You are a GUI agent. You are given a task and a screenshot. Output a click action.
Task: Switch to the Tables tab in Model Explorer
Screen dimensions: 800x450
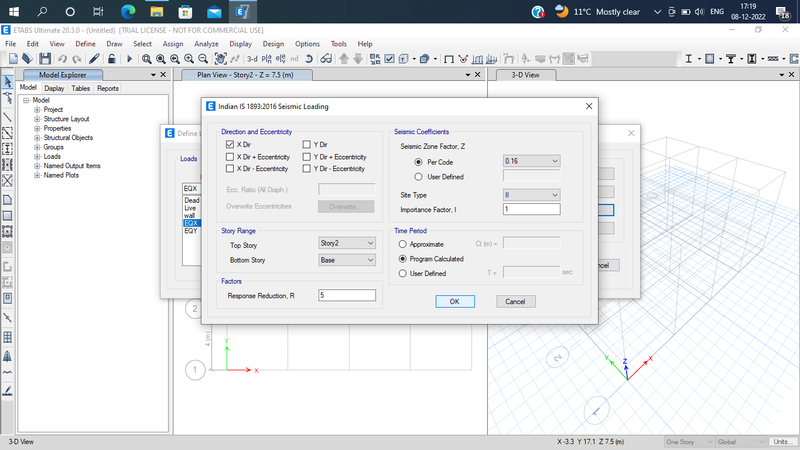[80, 88]
